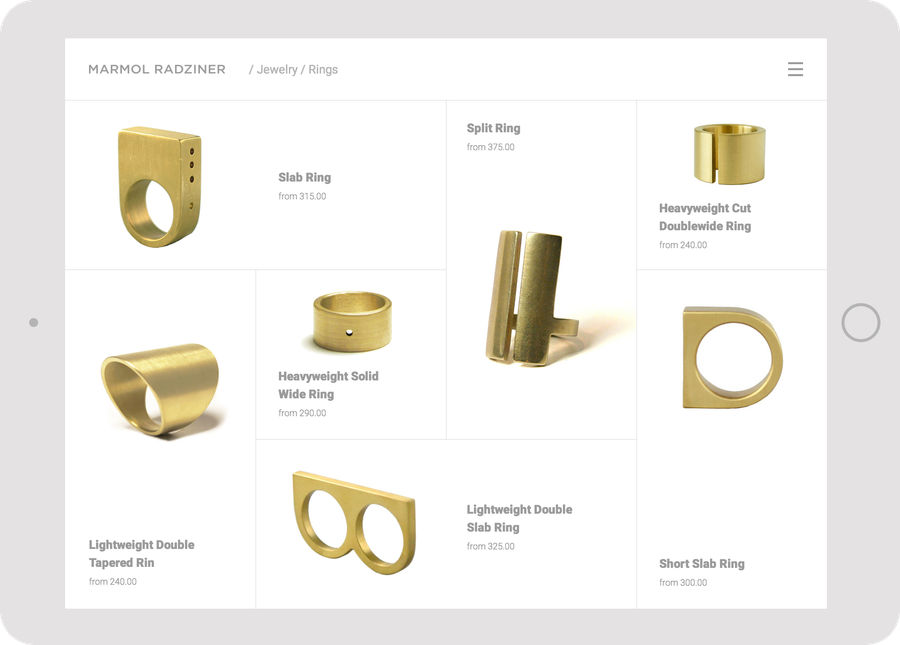Open the Split Ring title link
The width and height of the screenshot is (900, 645).
pyautogui.click(x=494, y=128)
